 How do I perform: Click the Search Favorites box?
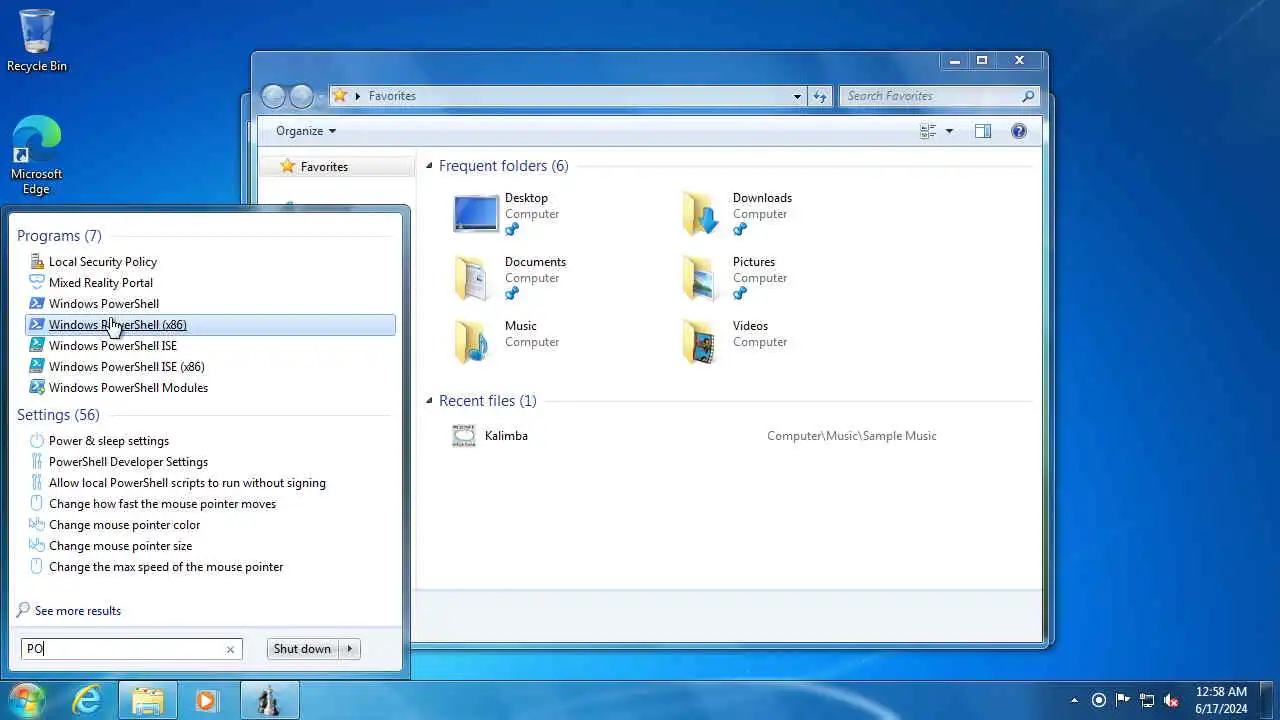coord(939,96)
